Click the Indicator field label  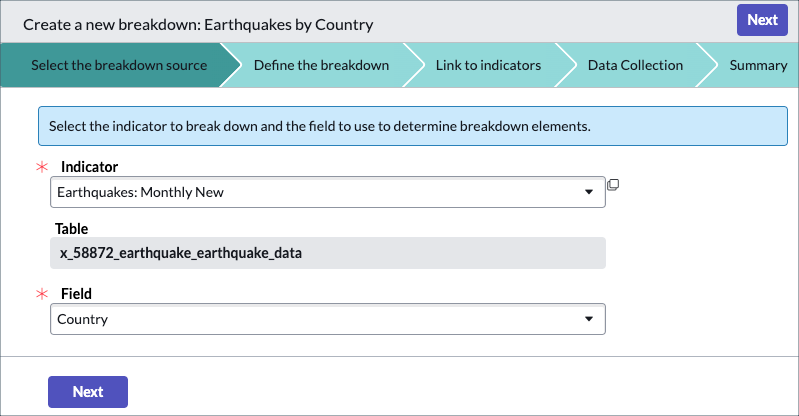[x=89, y=167]
